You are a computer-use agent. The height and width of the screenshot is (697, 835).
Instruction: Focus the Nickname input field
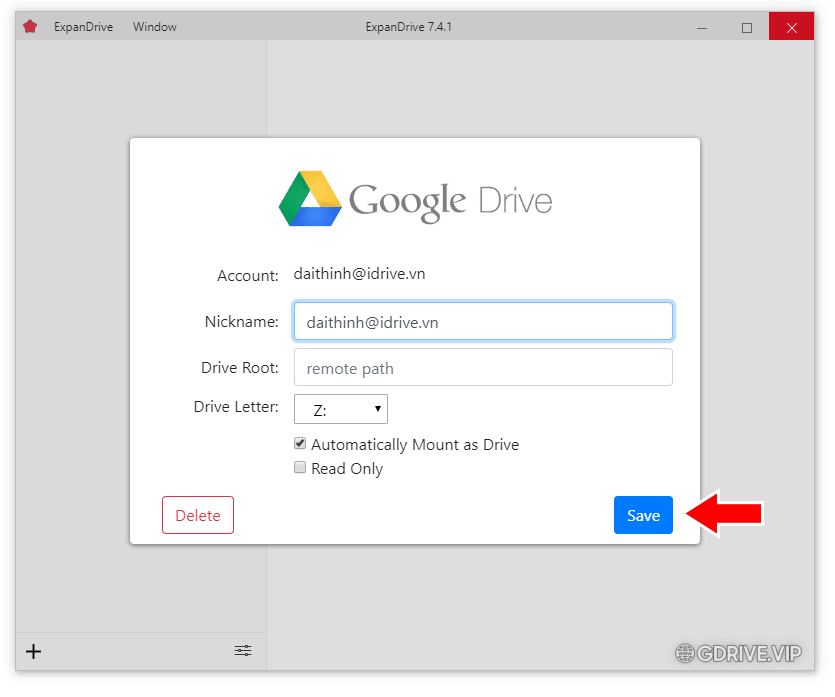484,321
